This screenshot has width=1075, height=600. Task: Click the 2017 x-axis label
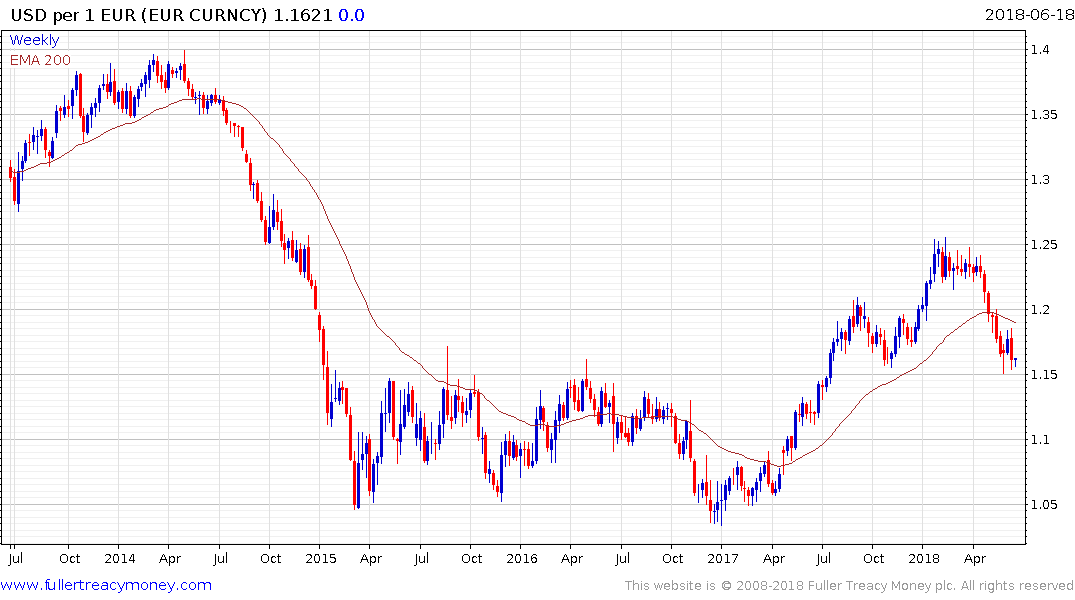(x=723, y=559)
